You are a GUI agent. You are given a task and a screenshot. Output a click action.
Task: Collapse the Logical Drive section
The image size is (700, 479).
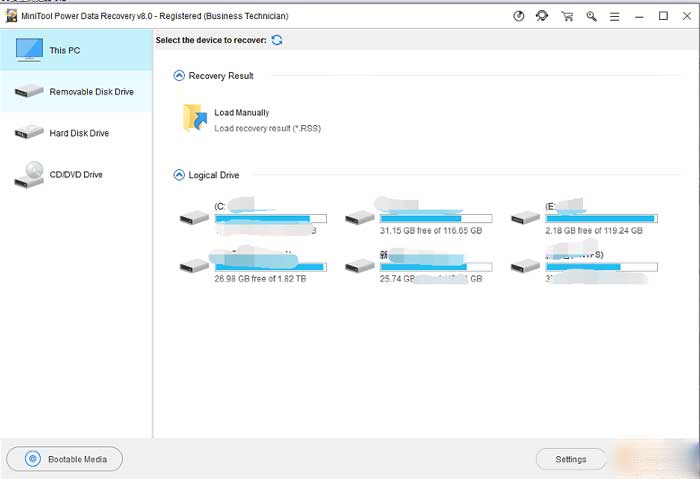179,175
